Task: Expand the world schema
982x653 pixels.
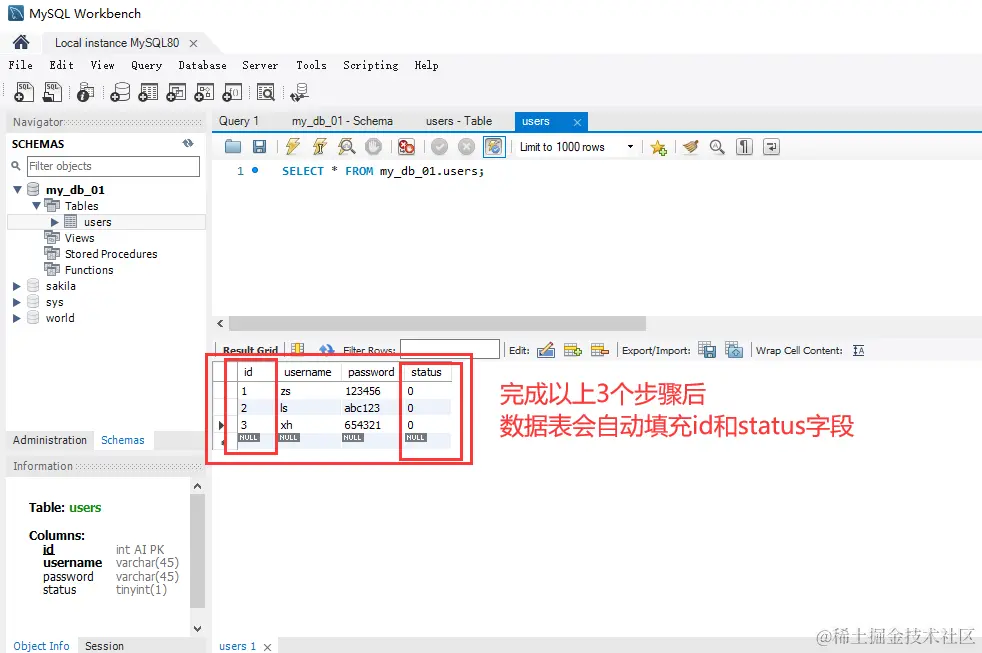Action: coord(17,318)
